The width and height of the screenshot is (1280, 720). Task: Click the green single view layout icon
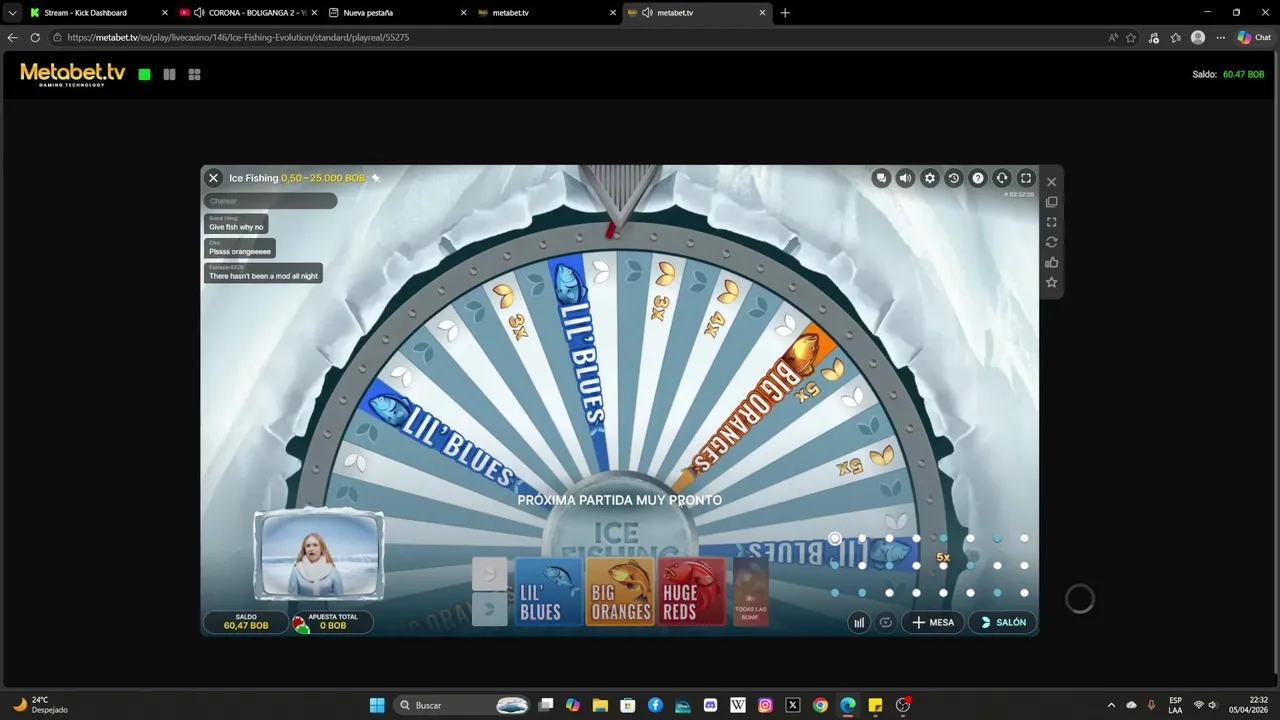tap(145, 74)
